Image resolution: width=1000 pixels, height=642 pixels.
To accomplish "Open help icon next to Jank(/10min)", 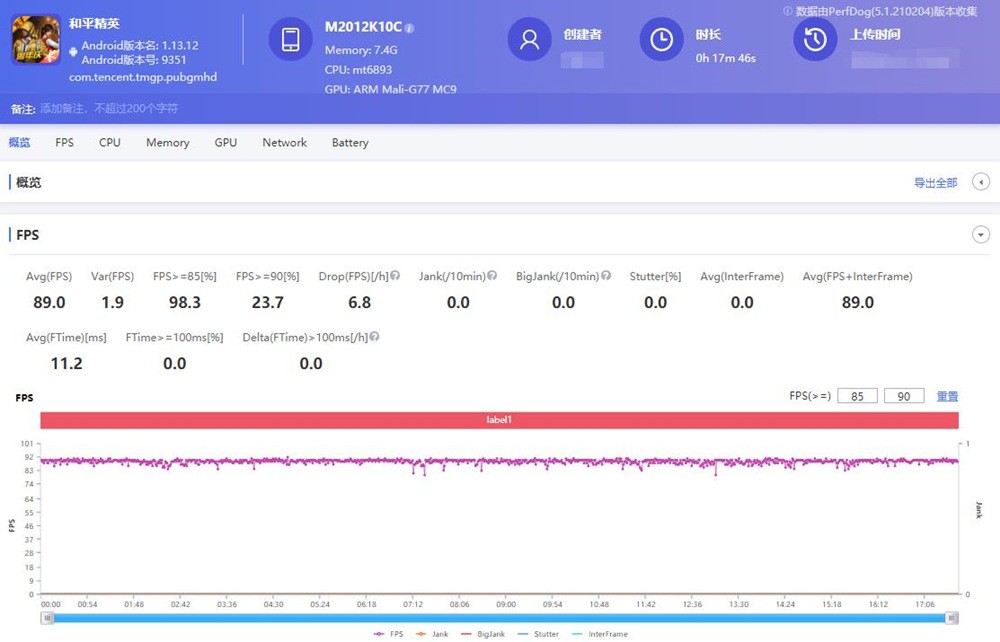I will pos(492,275).
